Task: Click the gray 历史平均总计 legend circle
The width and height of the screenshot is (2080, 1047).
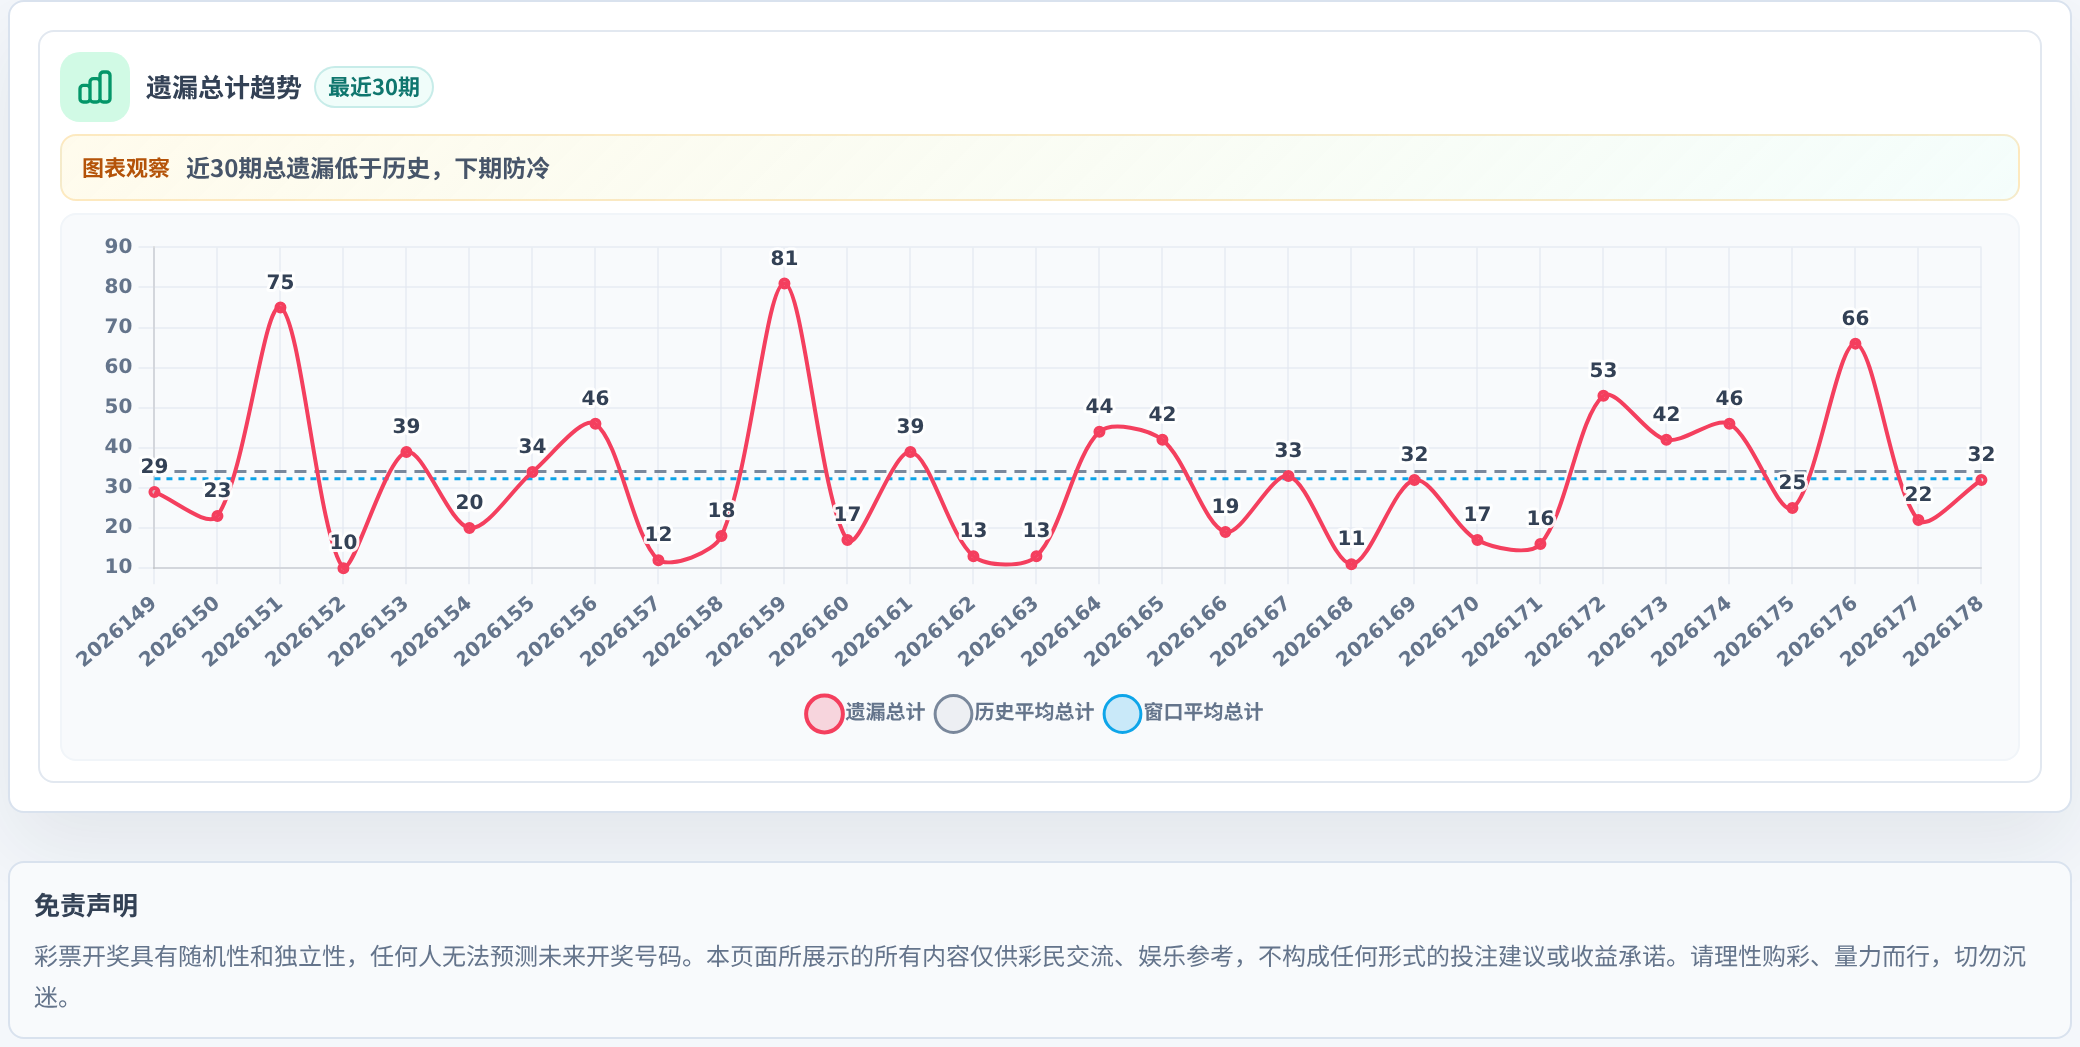Action: [954, 714]
